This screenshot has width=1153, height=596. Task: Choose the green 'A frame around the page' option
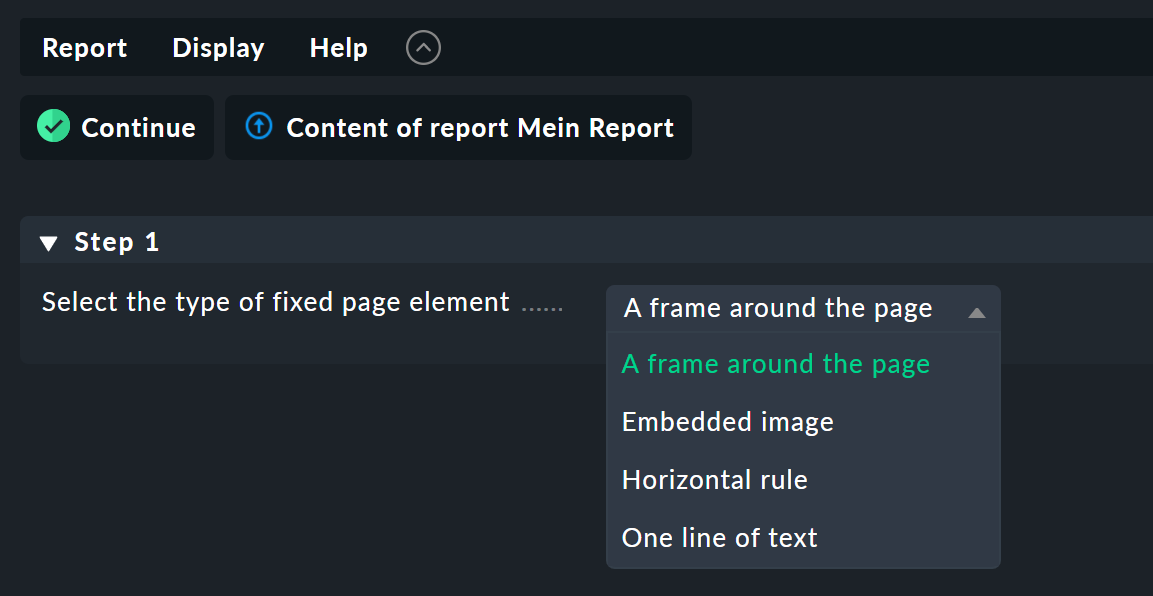(776, 364)
